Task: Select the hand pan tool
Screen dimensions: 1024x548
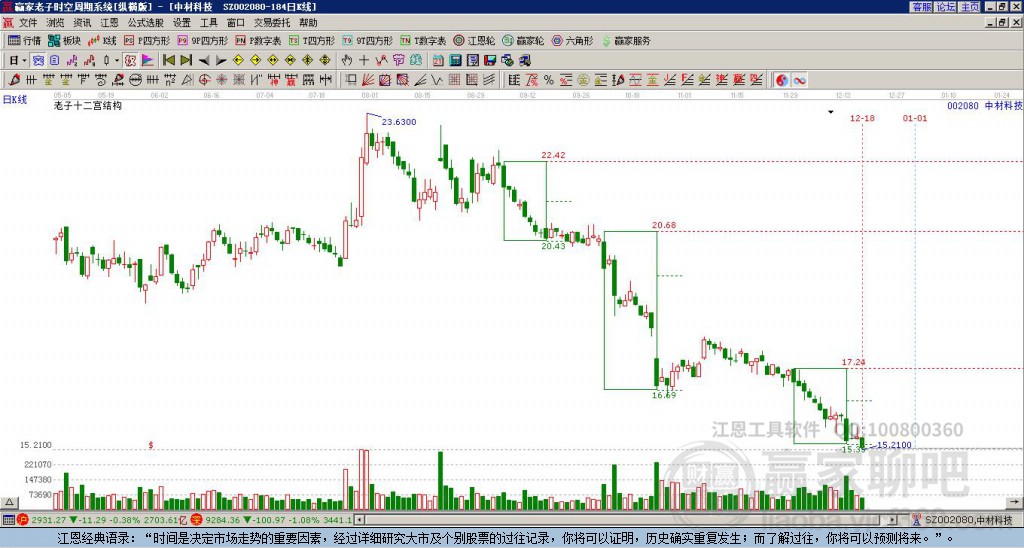Action: 347,60
